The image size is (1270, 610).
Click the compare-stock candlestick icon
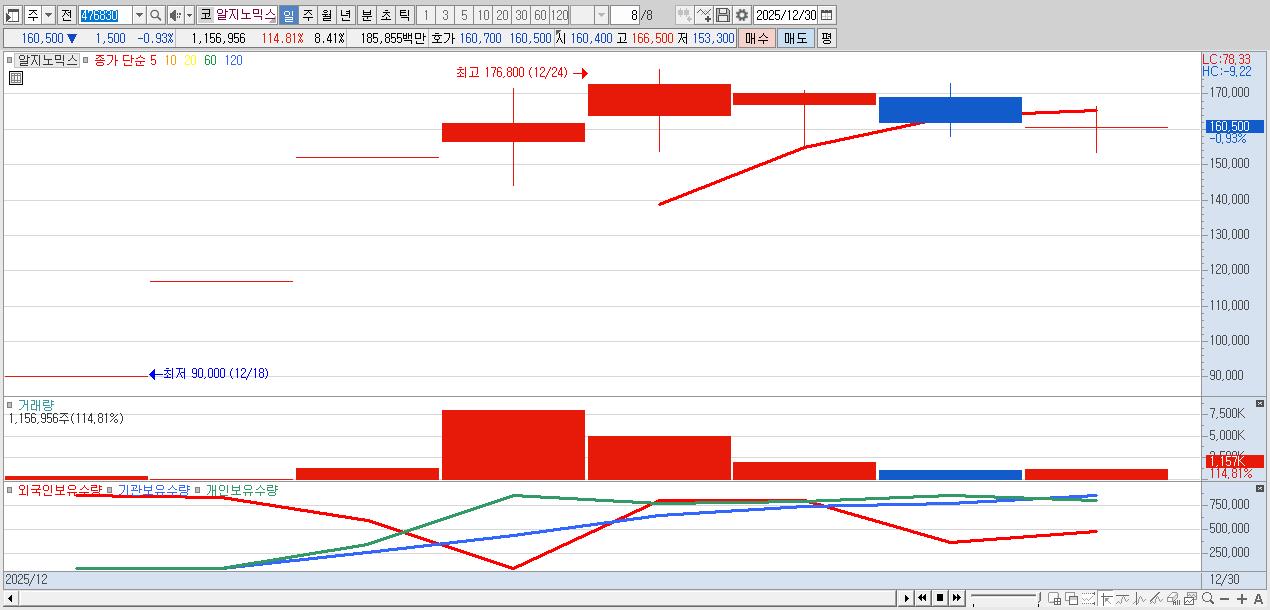[x=684, y=15]
